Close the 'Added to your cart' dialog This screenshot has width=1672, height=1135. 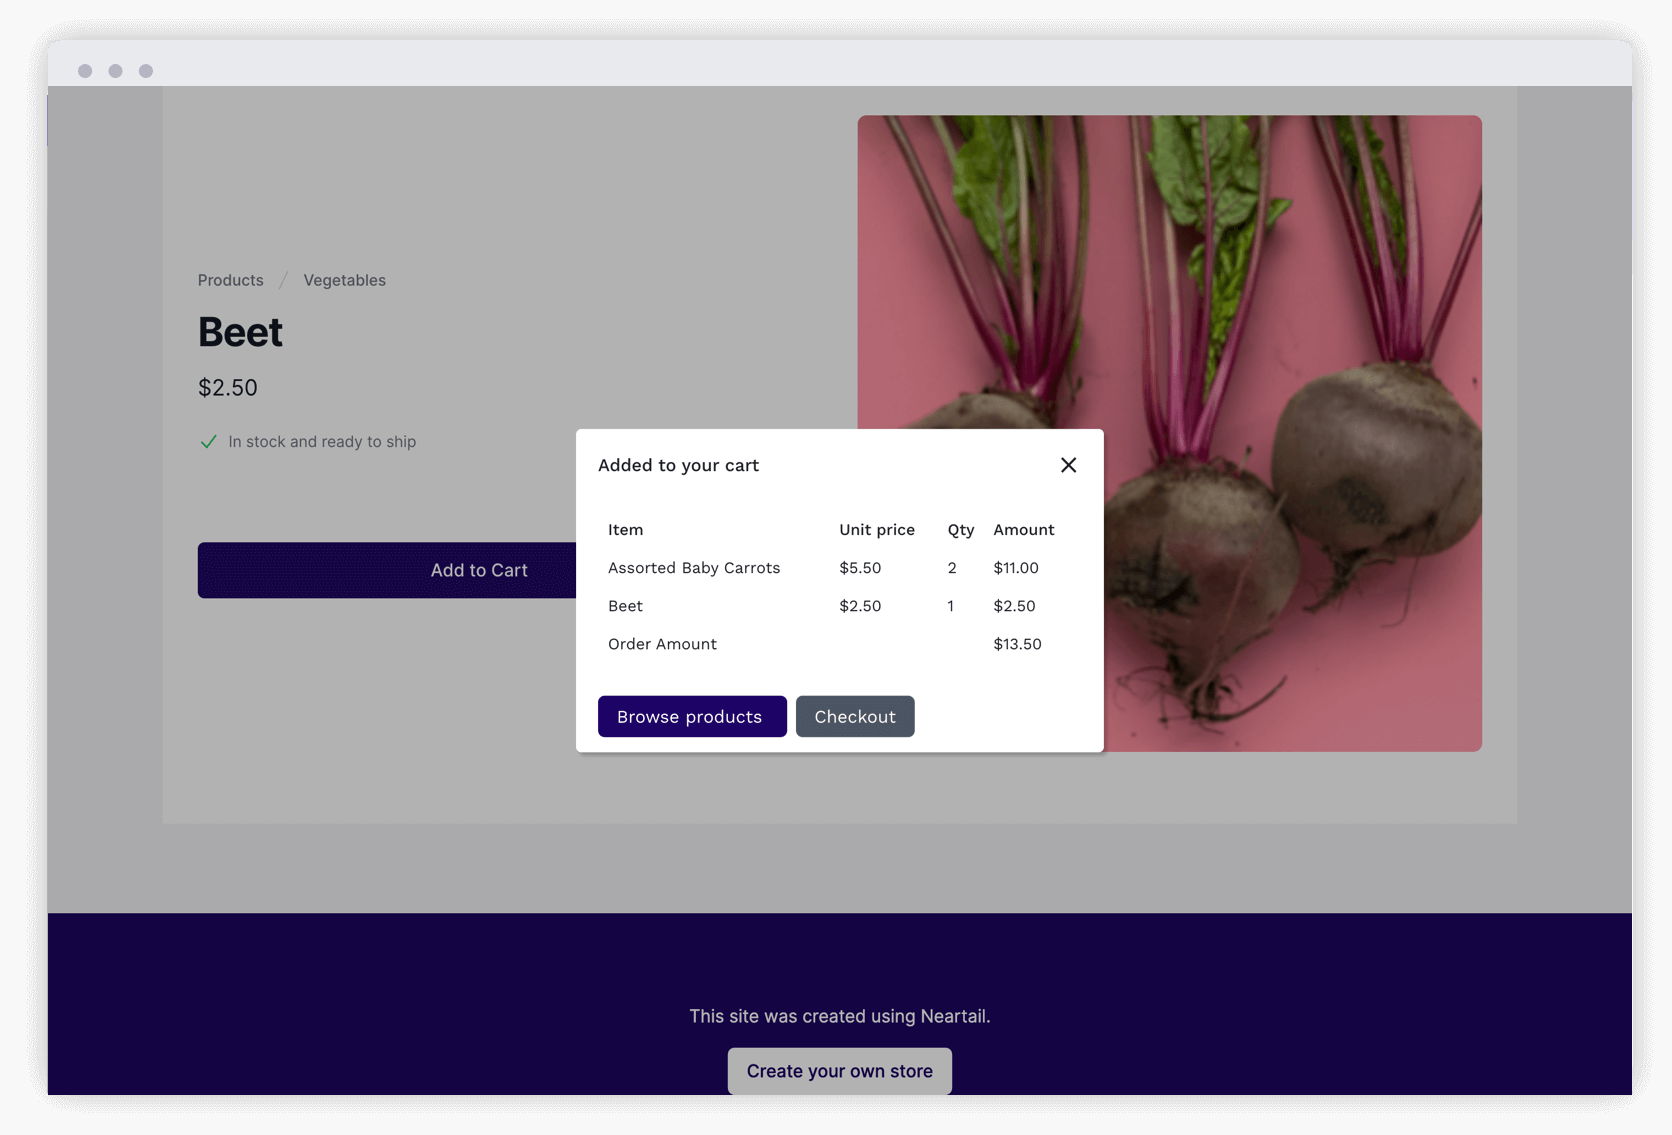click(x=1067, y=465)
